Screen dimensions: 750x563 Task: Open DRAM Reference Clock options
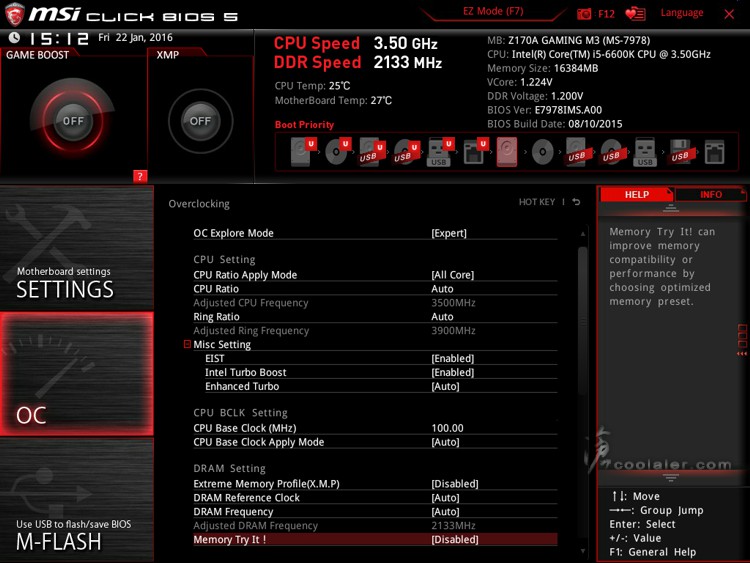pos(375,497)
